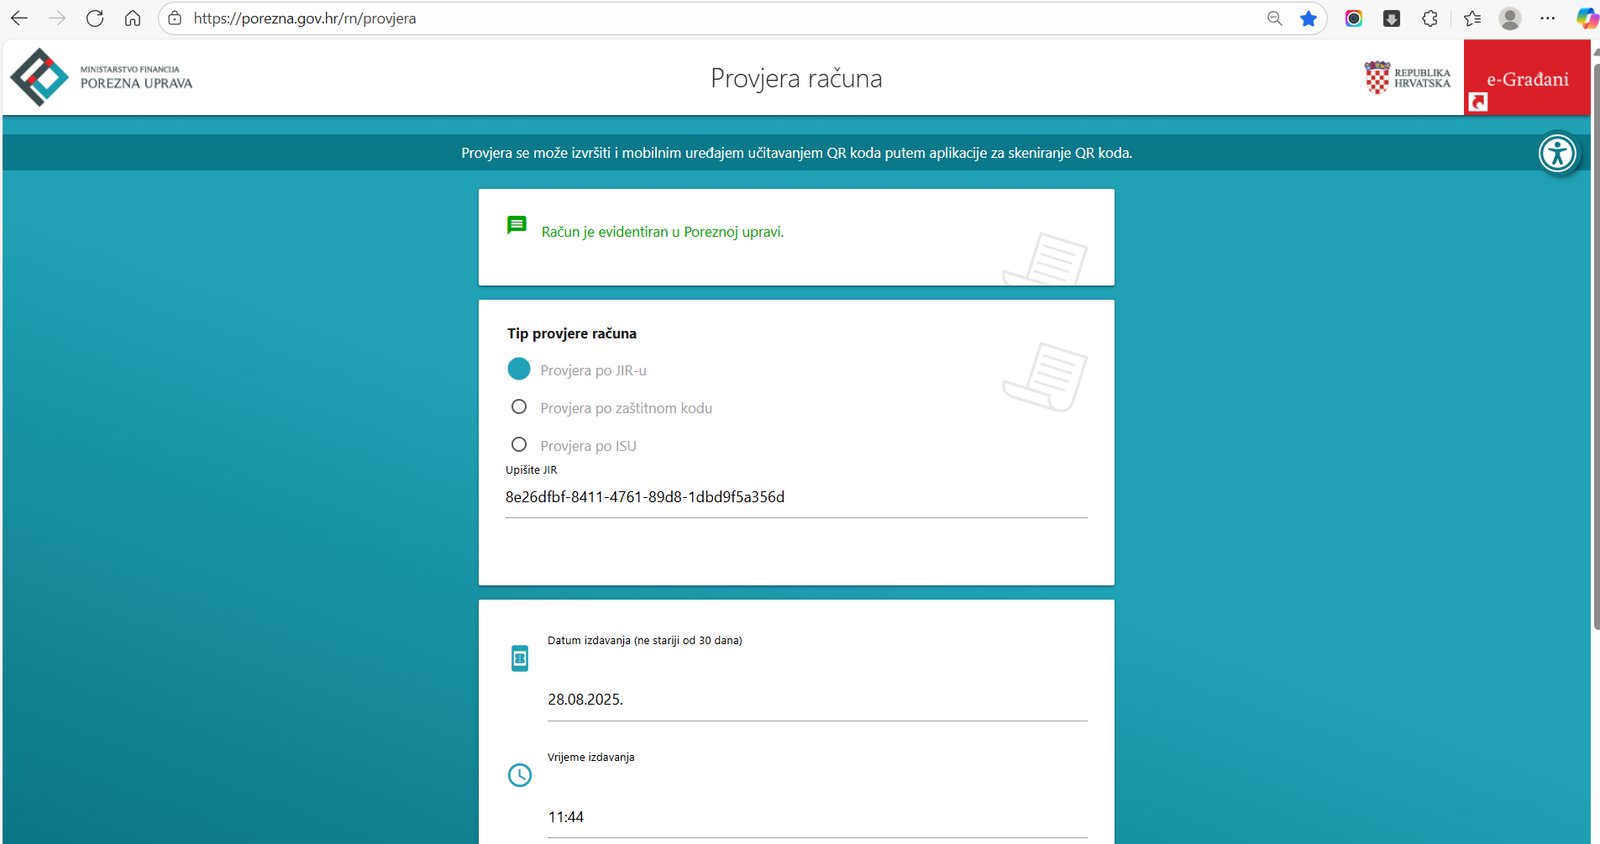The height and width of the screenshot is (844, 1600).
Task: Click the clock icon beside issue time
Action: 520,775
